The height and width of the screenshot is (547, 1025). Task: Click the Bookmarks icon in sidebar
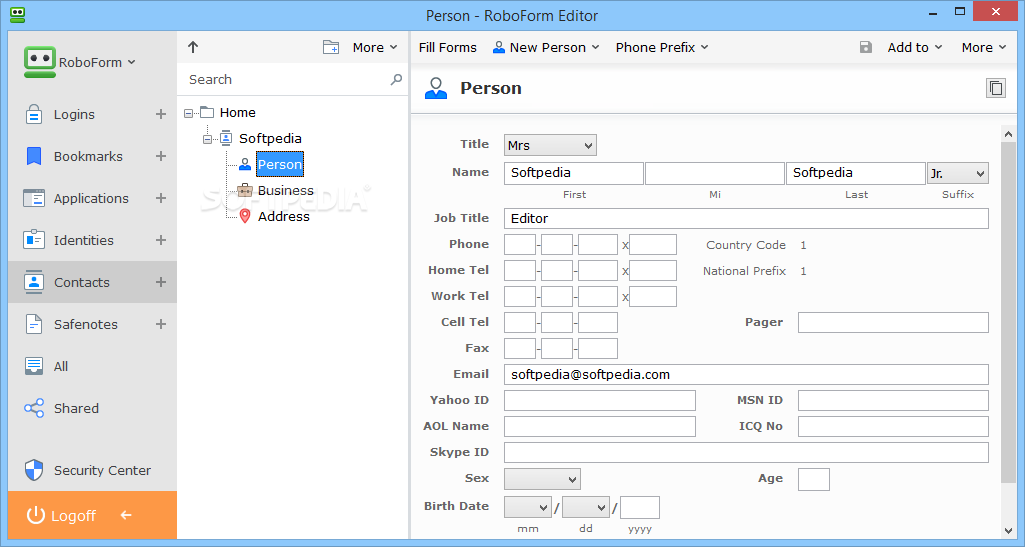[x=33, y=156]
